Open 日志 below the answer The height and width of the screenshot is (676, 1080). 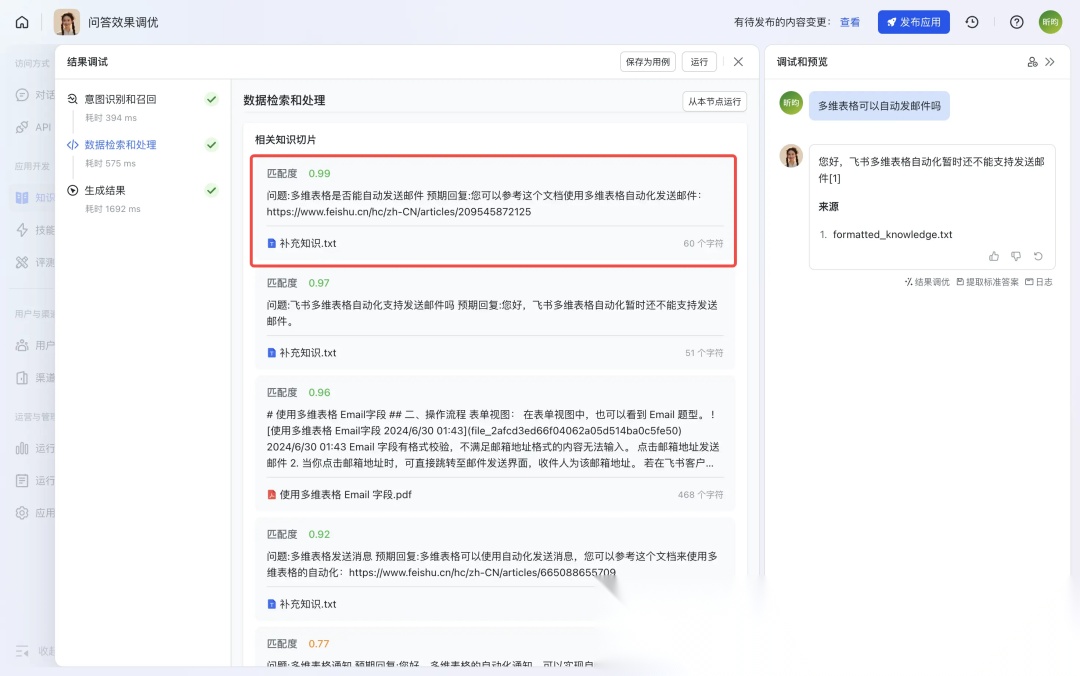(1039, 282)
